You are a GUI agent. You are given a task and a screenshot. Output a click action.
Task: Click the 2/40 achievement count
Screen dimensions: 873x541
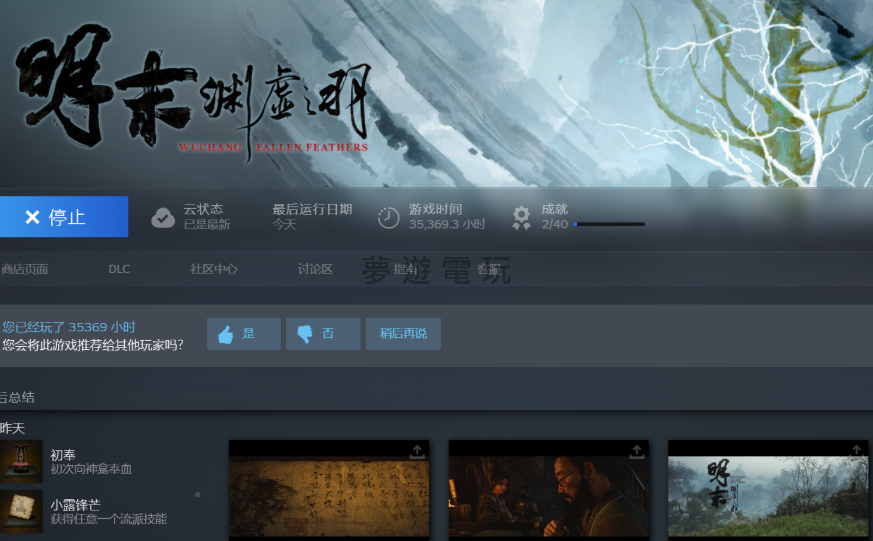coord(555,224)
